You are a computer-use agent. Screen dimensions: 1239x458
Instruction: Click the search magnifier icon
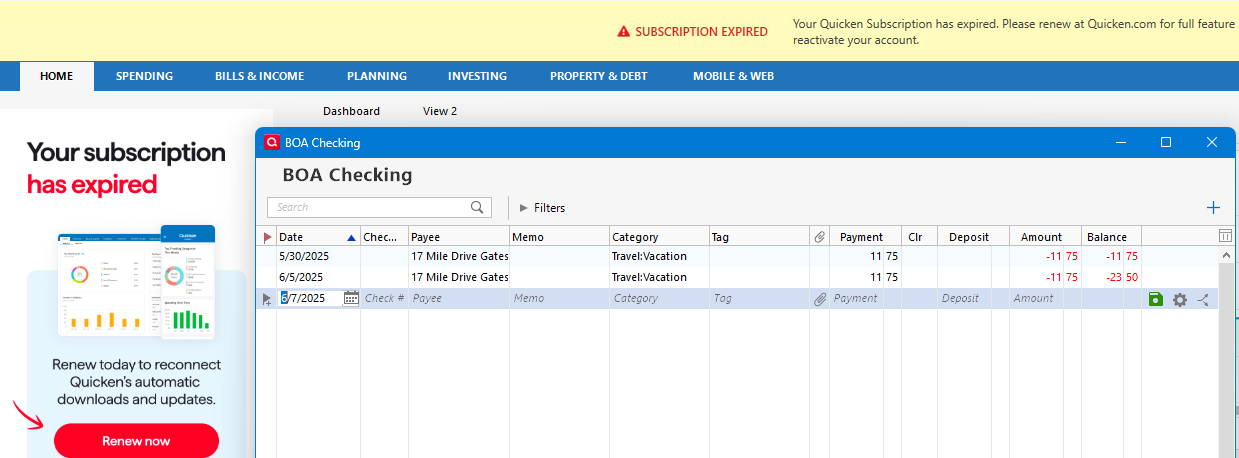[x=478, y=208]
